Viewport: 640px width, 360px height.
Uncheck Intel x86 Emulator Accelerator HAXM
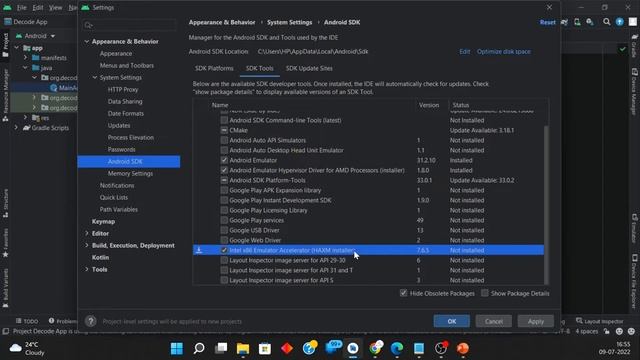point(224,250)
